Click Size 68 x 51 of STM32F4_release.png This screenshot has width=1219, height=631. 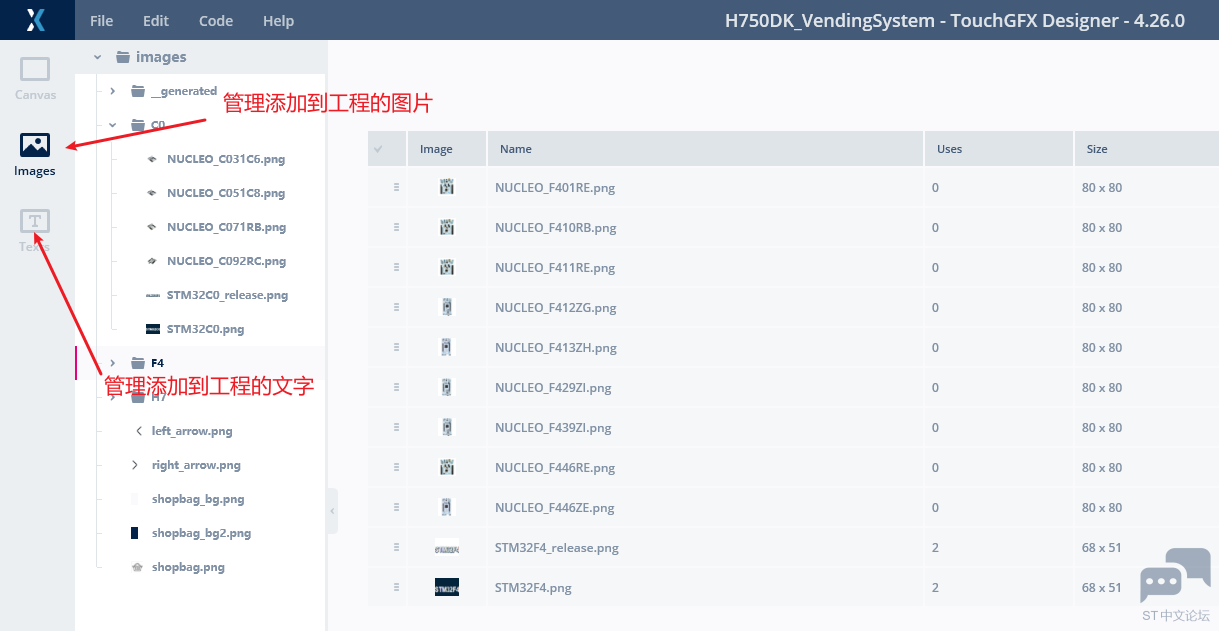pos(1102,548)
